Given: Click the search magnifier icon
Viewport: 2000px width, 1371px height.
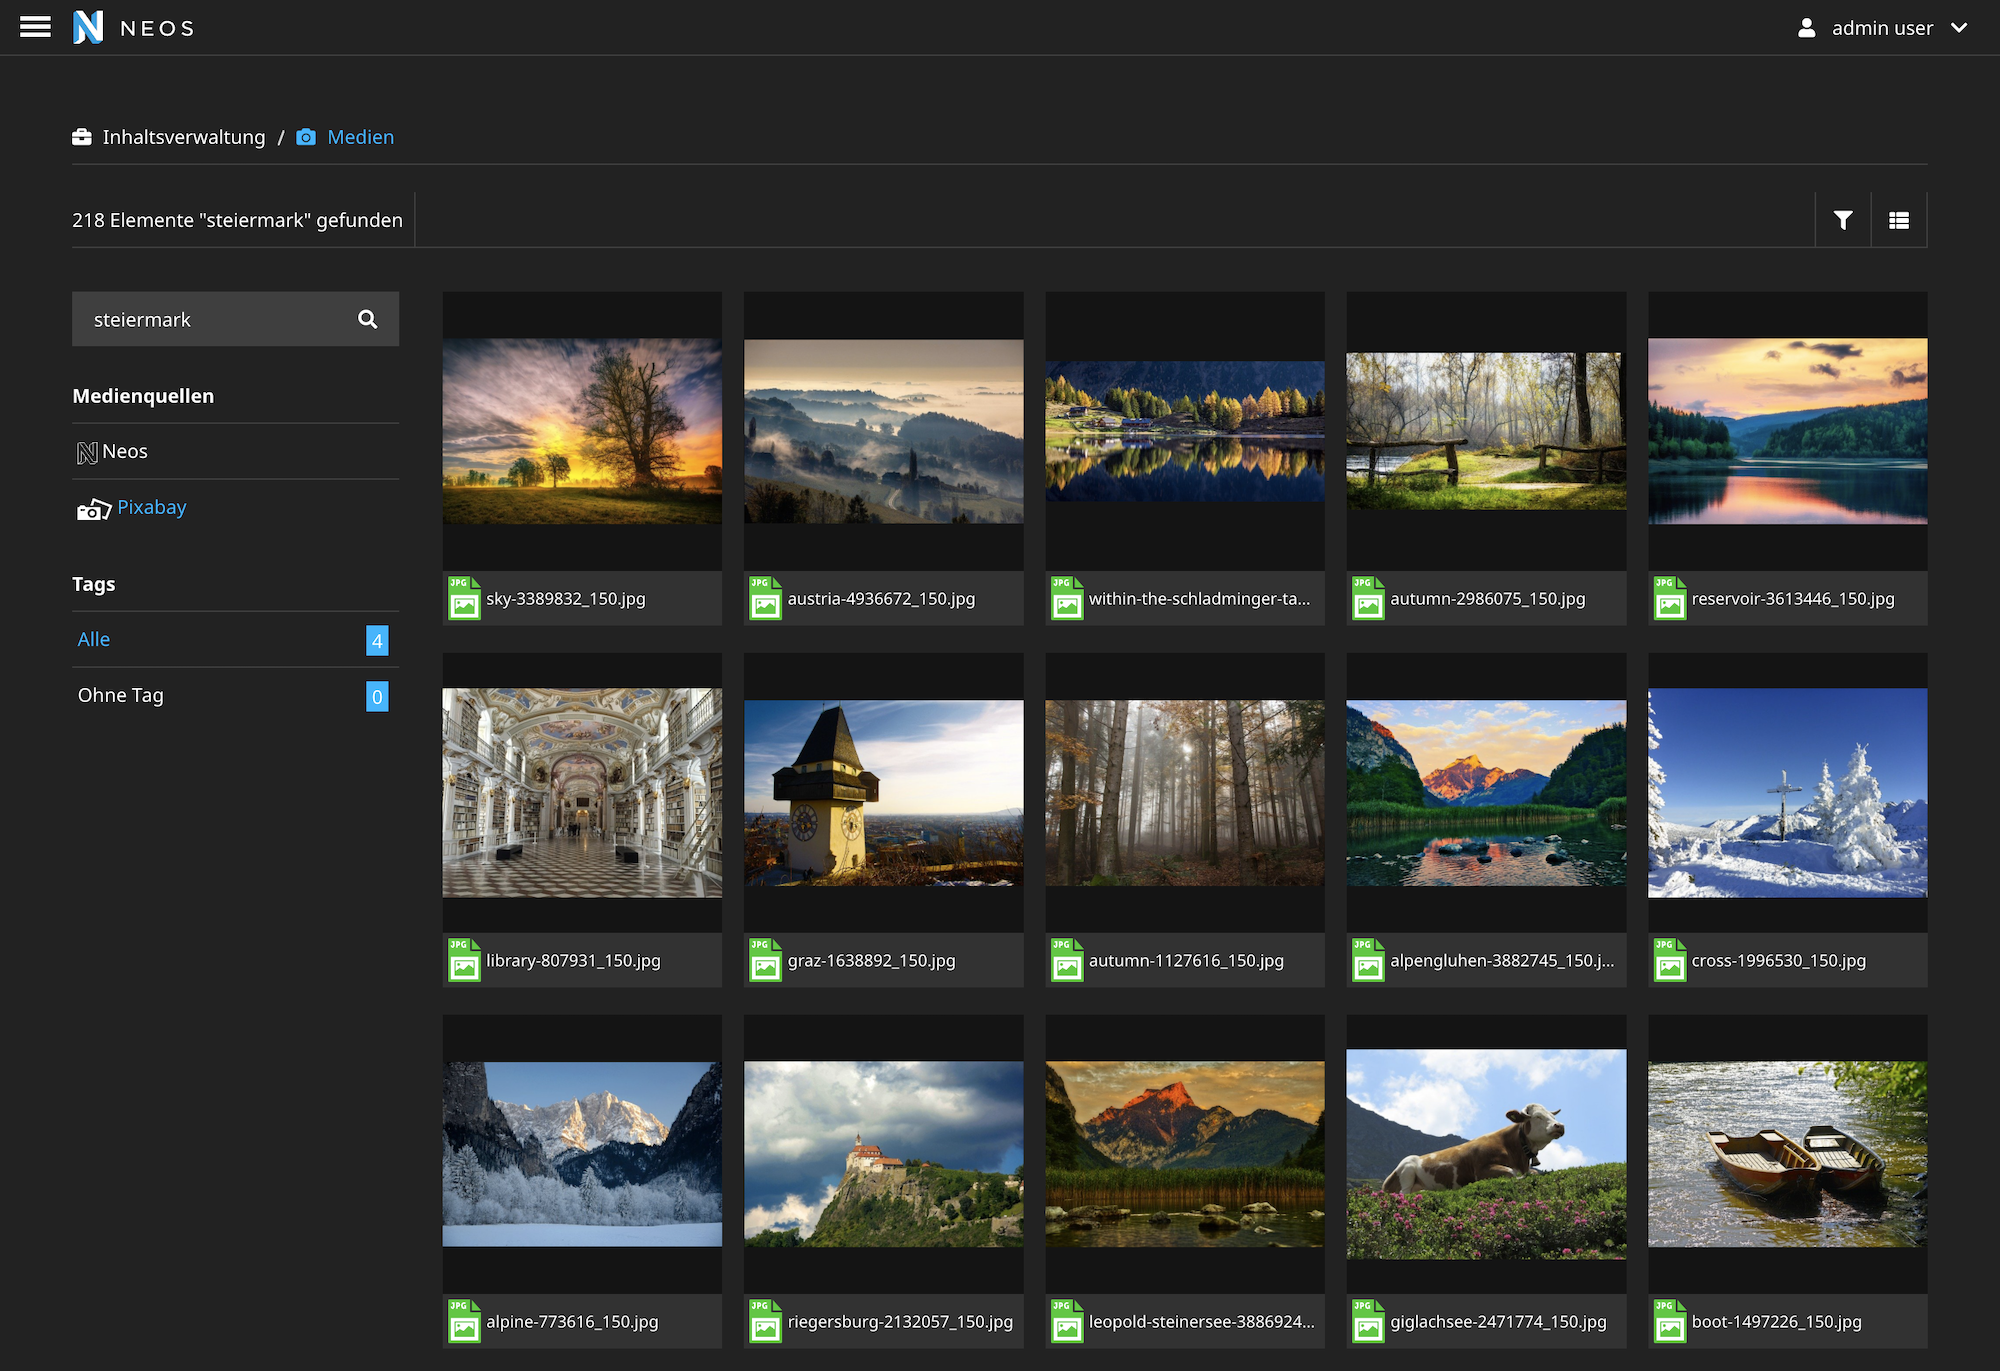Looking at the screenshot, I should 367,319.
